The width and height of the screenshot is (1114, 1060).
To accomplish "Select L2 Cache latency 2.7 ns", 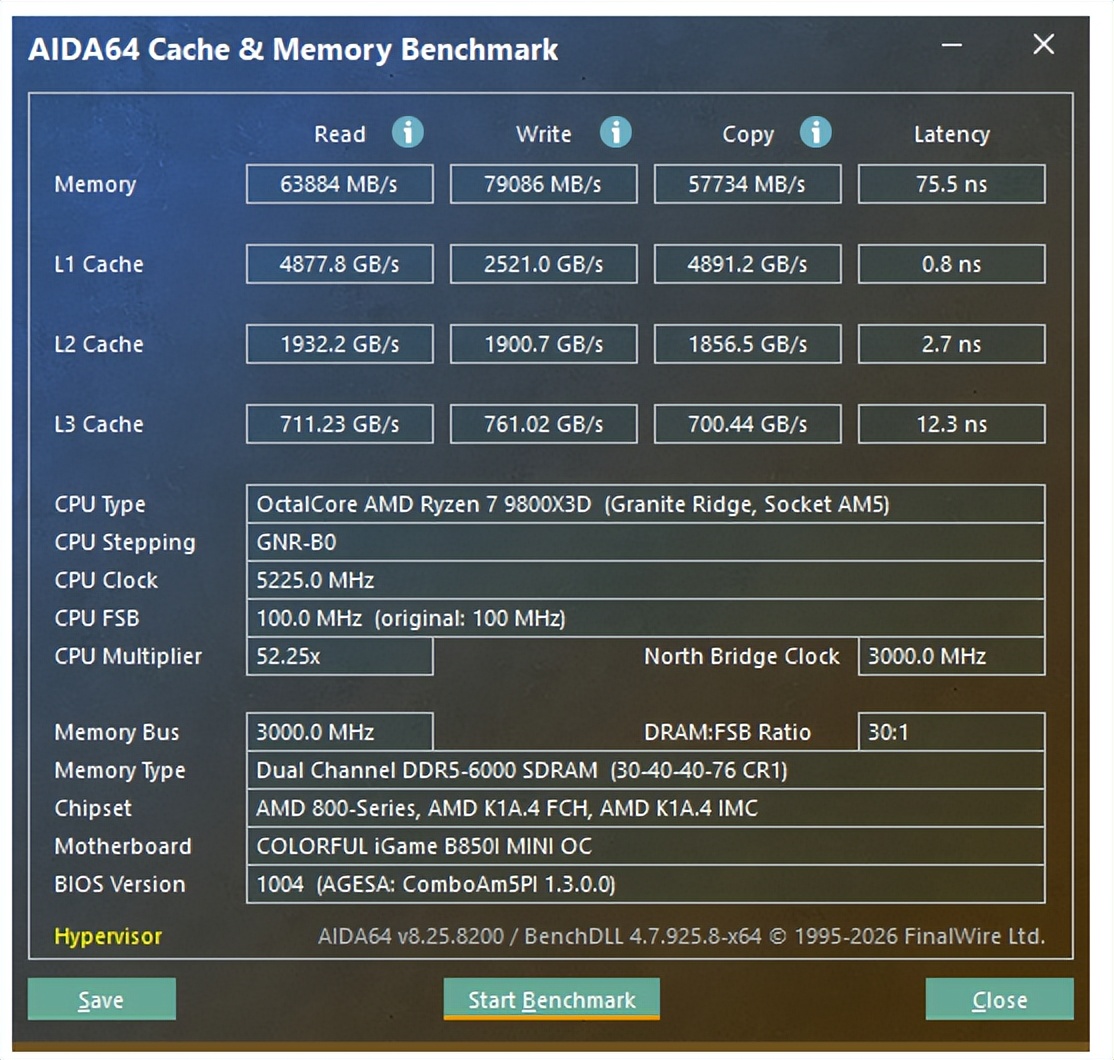I will tap(951, 344).
